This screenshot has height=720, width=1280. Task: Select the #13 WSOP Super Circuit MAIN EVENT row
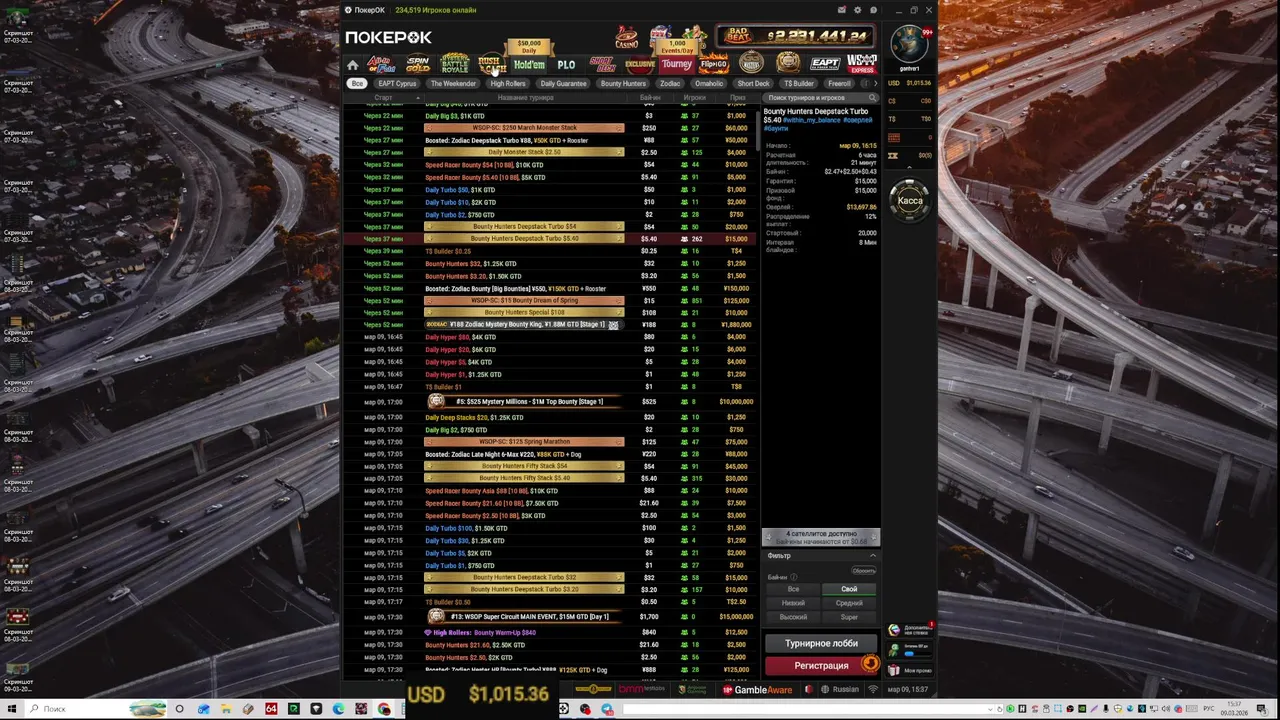coord(552,617)
